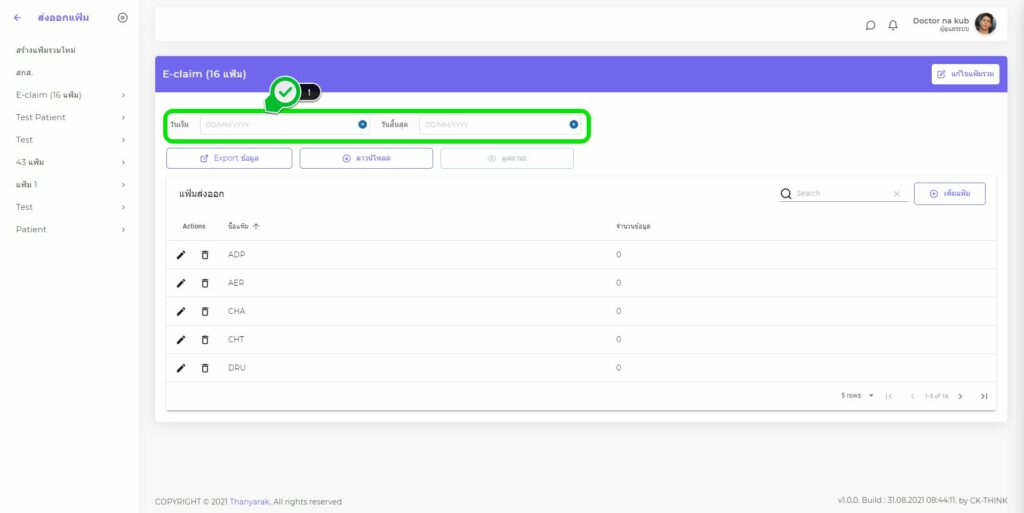Click the ดาวน์โหลด download button
The image size is (1024, 513).
366,158
